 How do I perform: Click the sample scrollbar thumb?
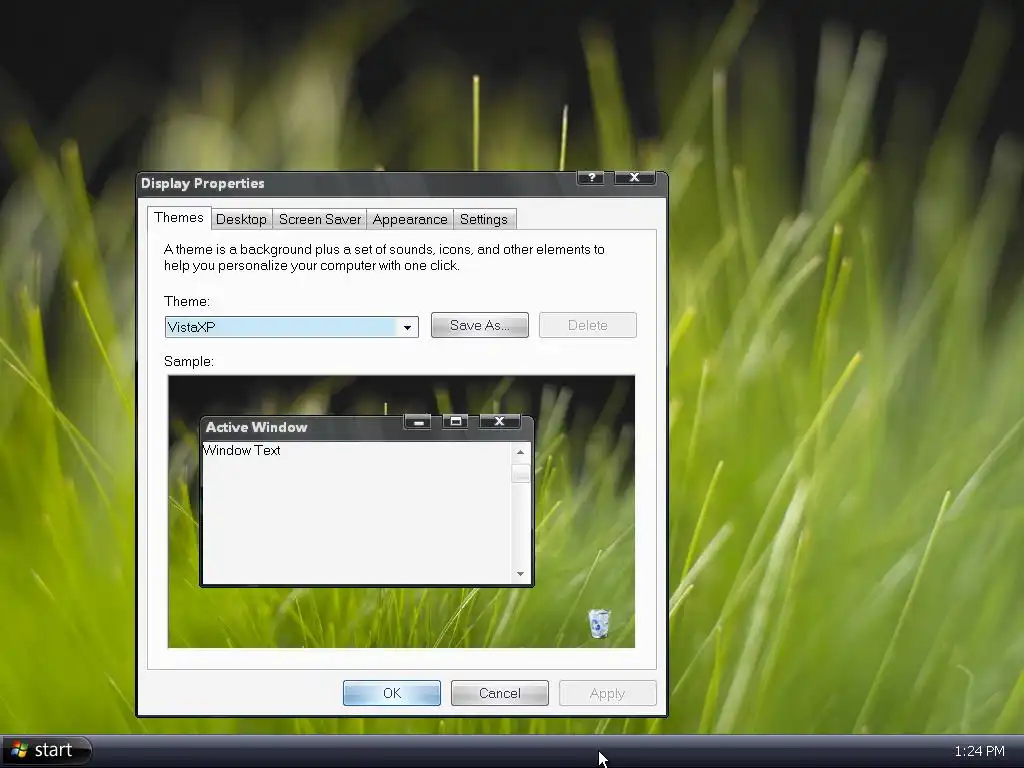pos(520,473)
